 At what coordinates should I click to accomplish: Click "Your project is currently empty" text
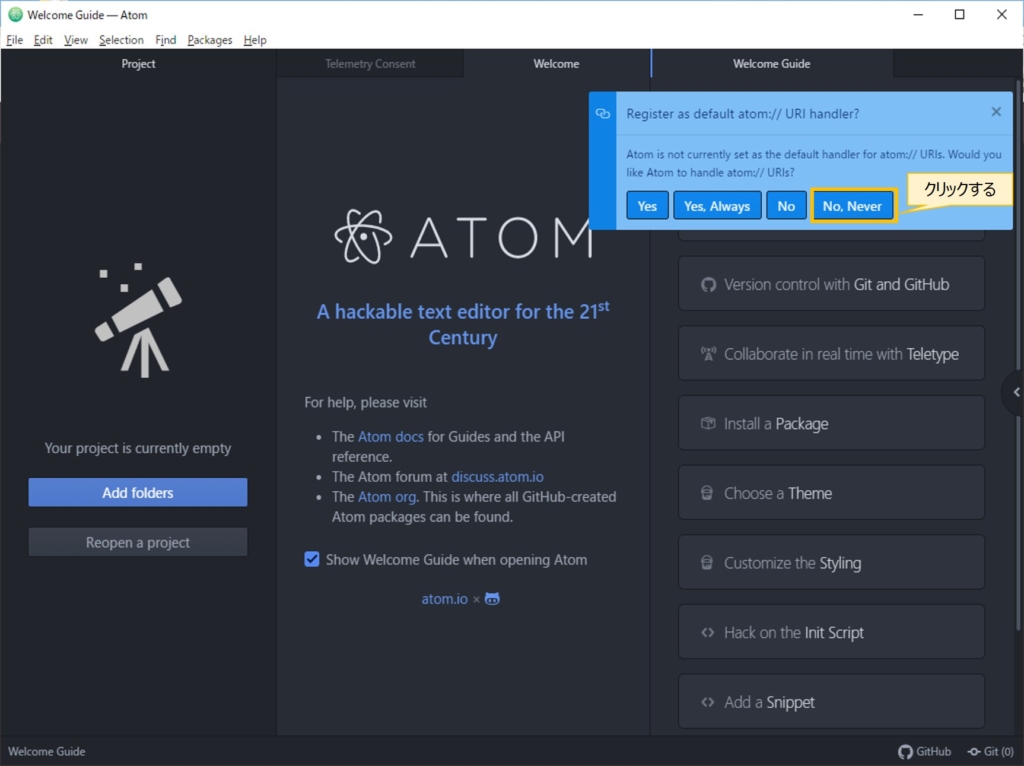[x=138, y=448]
